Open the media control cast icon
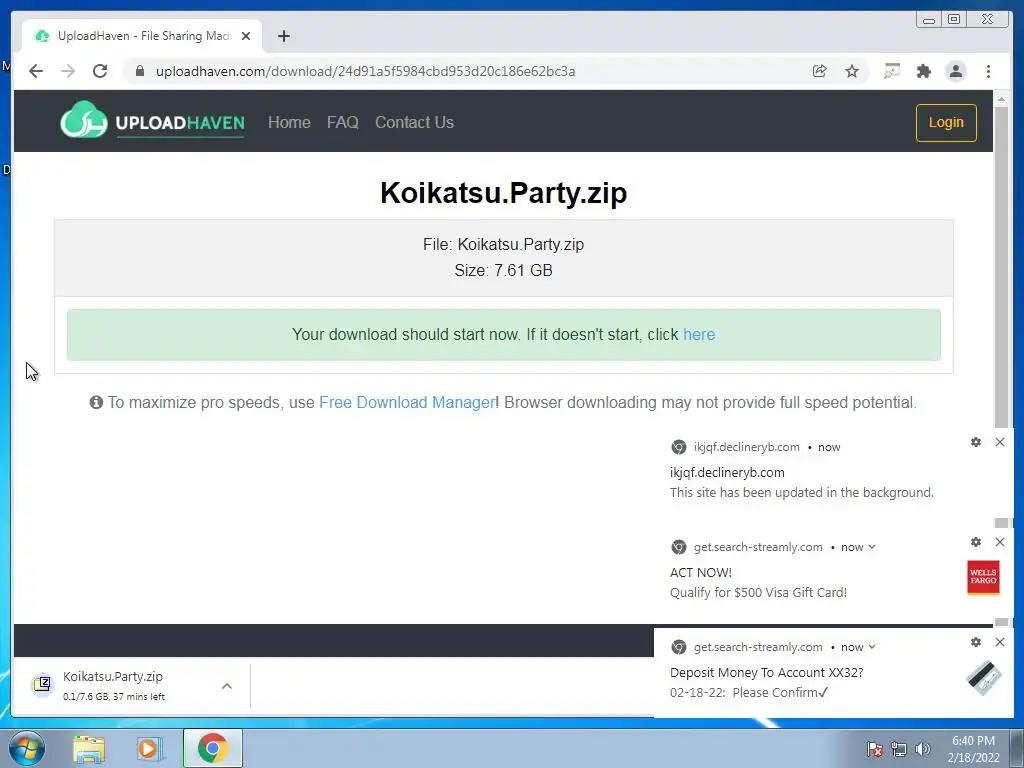Viewport: 1024px width, 768px height. (891, 71)
